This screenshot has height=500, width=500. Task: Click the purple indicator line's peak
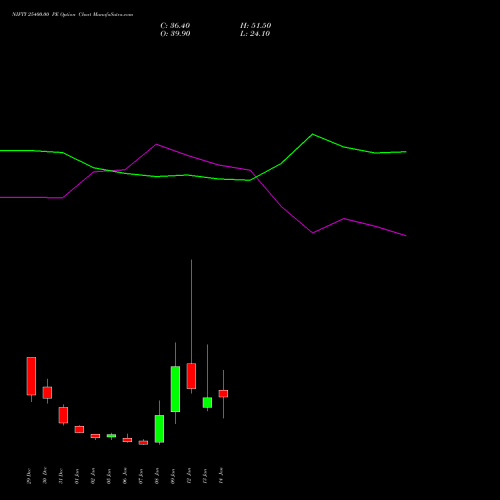tap(157, 144)
